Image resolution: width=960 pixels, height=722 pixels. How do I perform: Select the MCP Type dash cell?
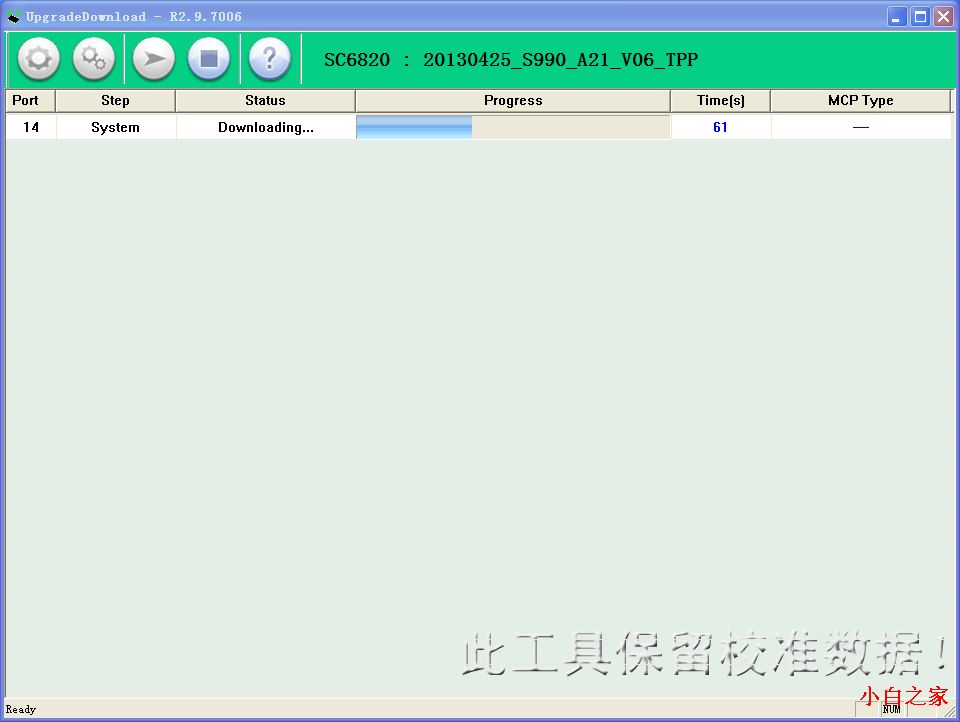[860, 127]
